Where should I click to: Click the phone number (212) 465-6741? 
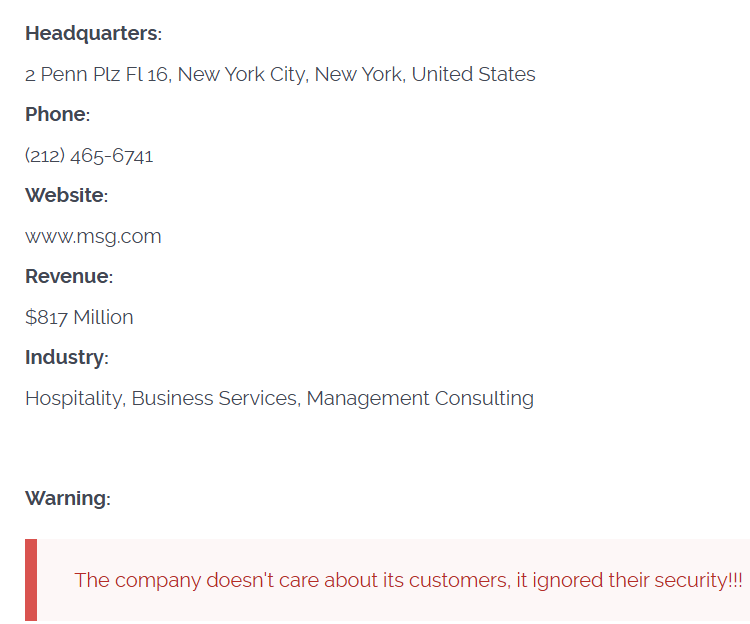pos(89,156)
